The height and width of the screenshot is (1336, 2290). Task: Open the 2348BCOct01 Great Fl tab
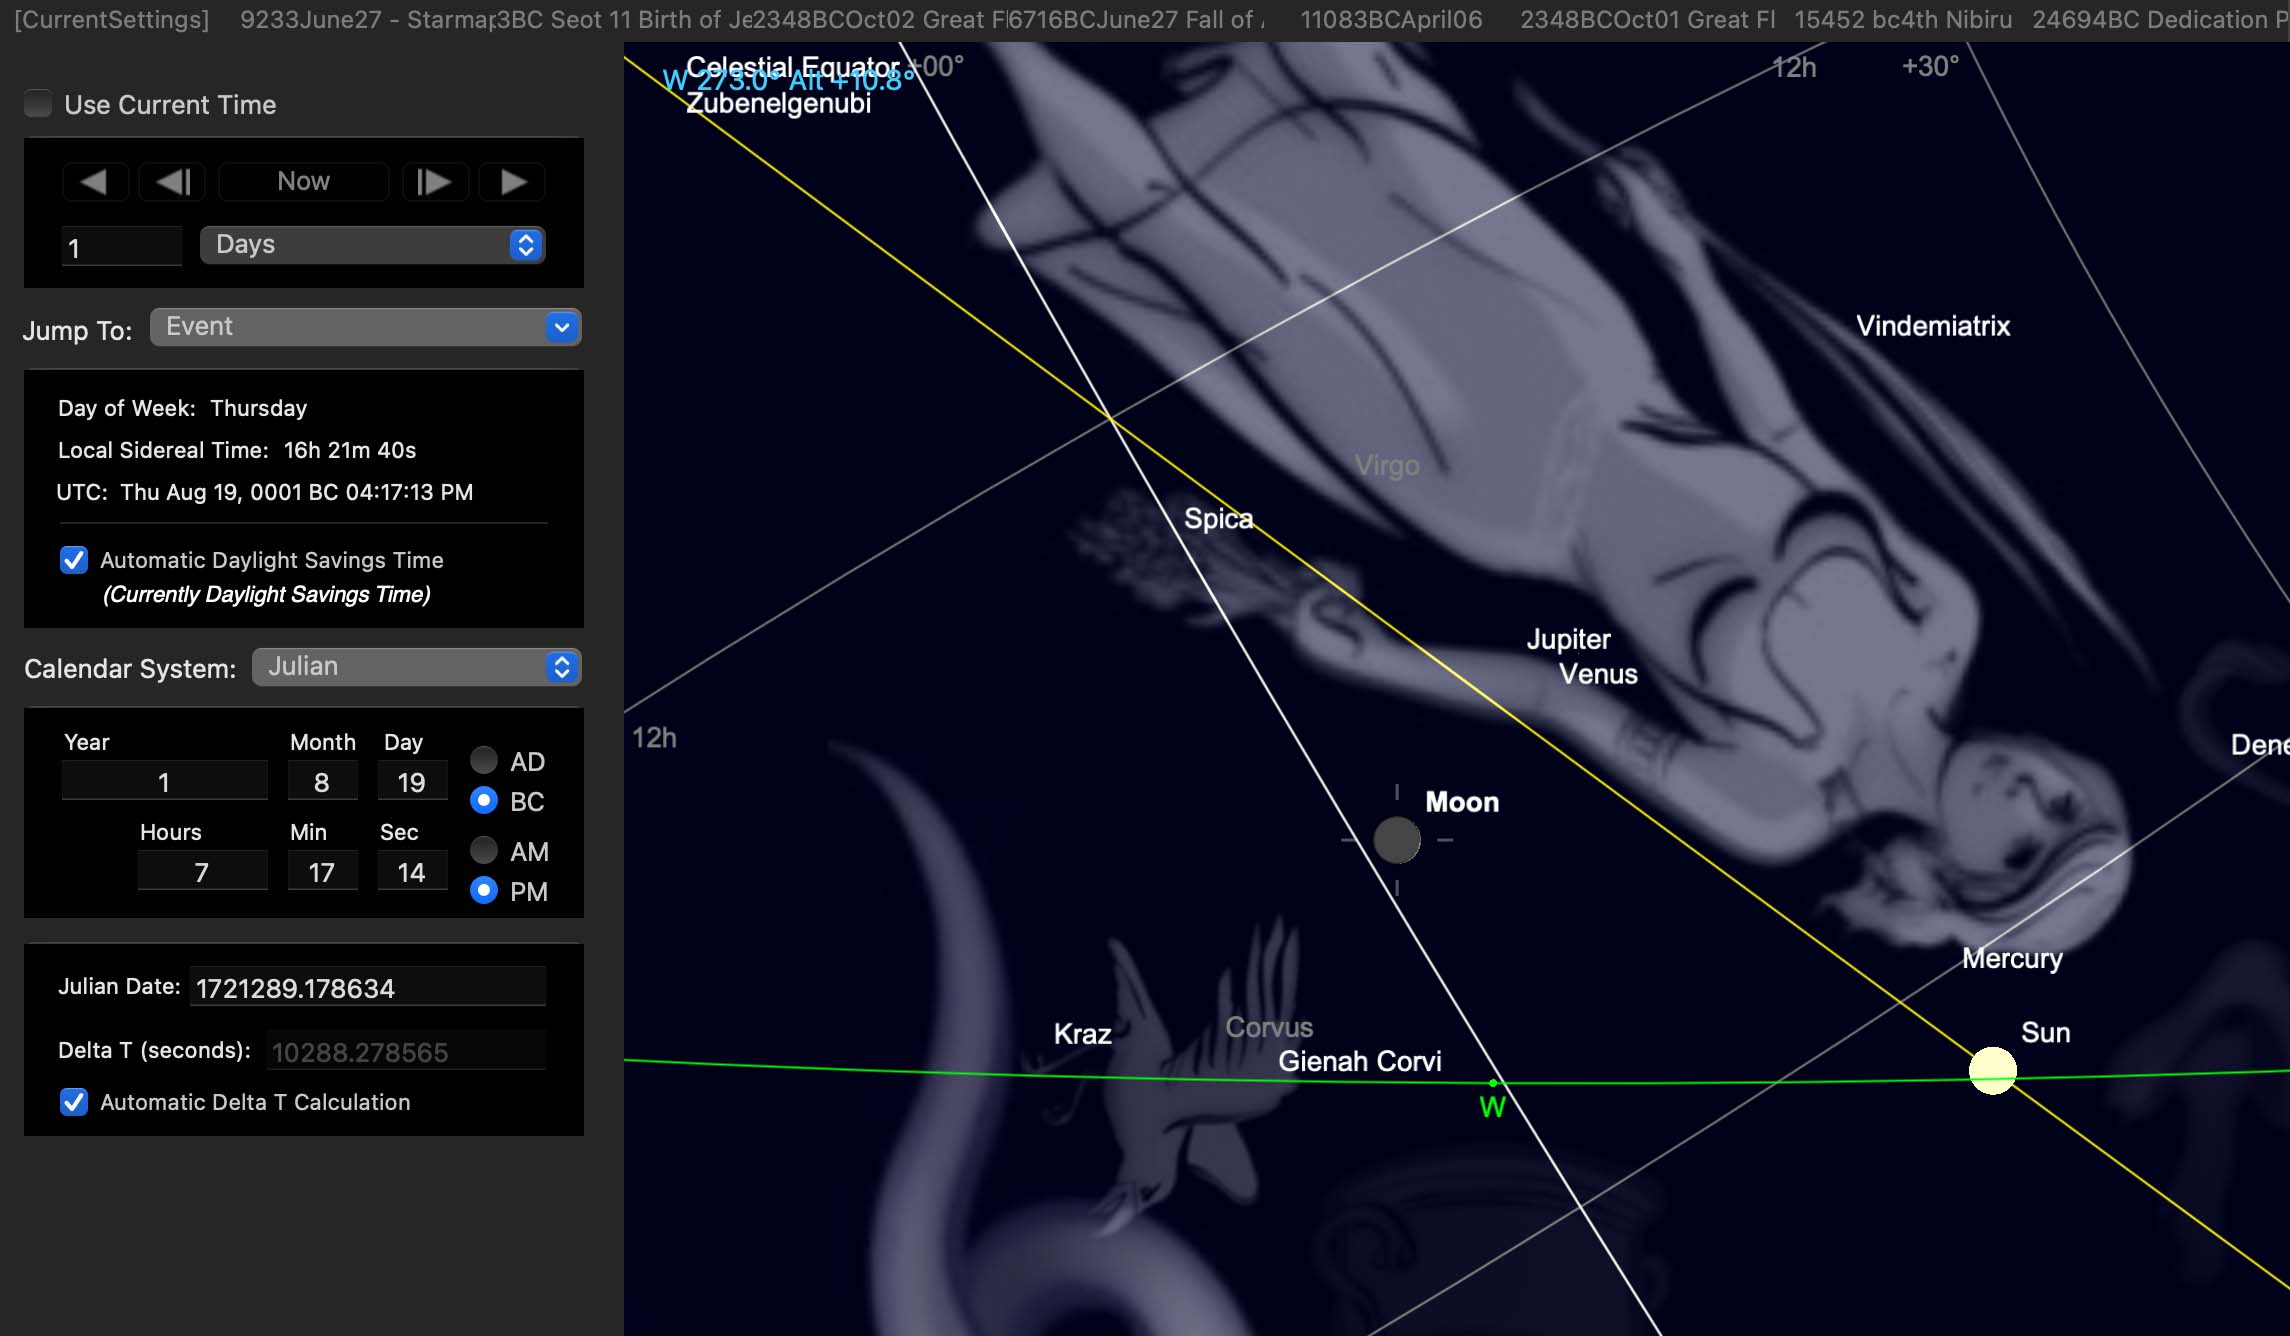tap(1648, 20)
